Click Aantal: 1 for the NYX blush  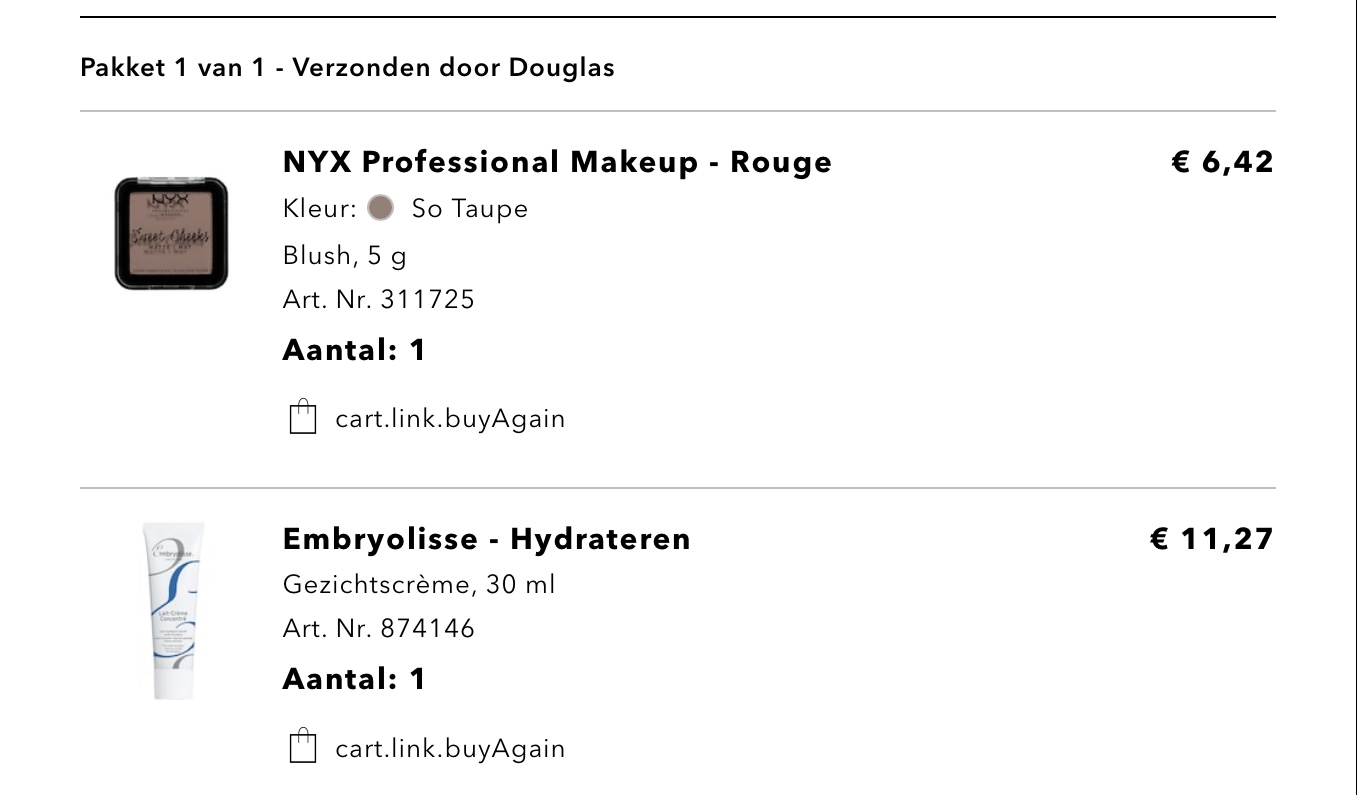(x=355, y=350)
